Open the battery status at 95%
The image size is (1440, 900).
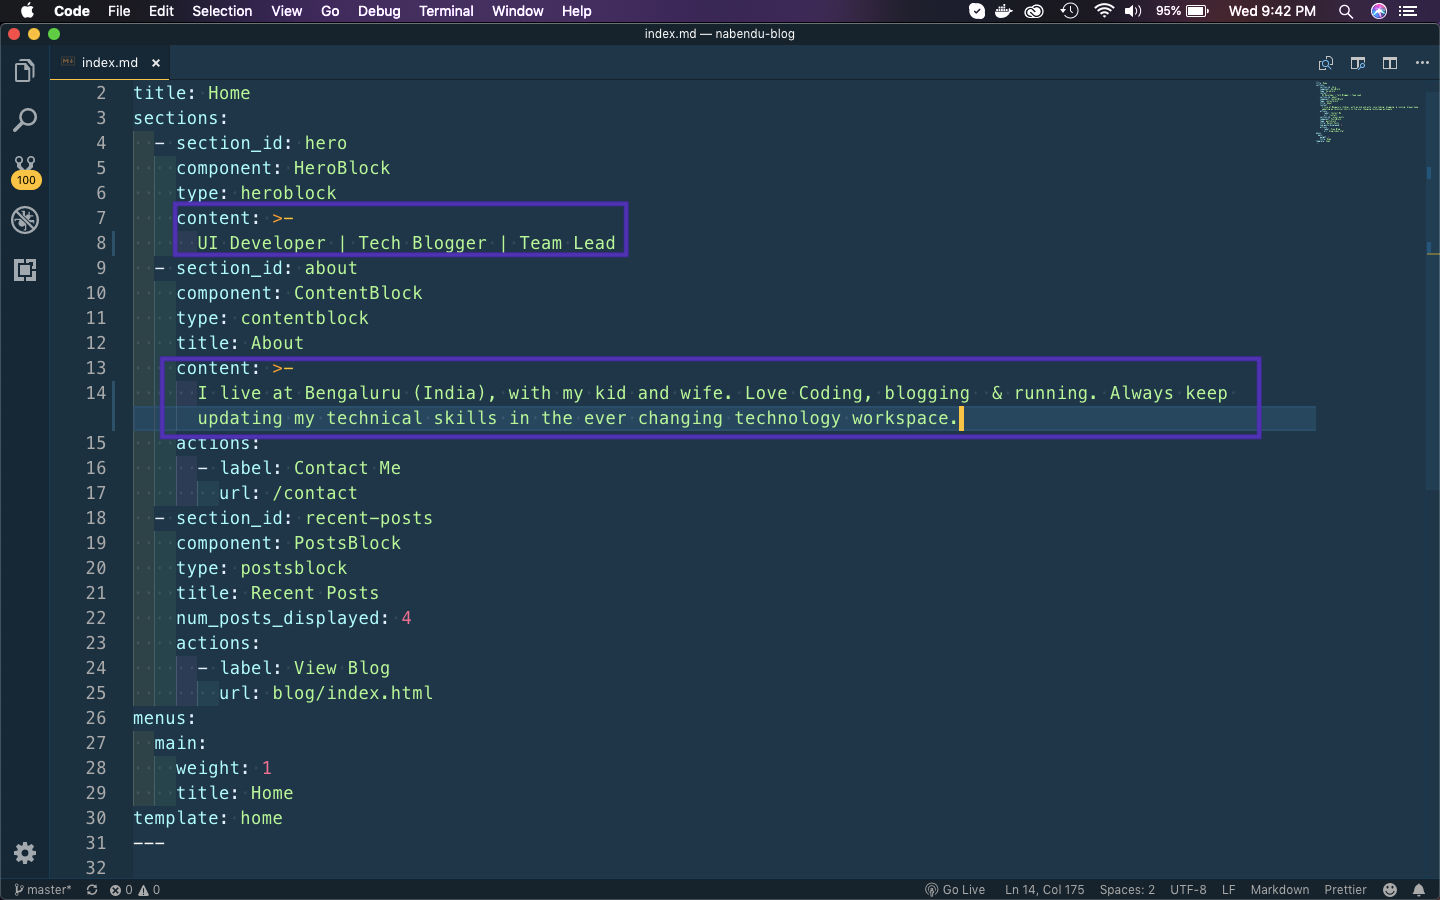(x=1183, y=11)
